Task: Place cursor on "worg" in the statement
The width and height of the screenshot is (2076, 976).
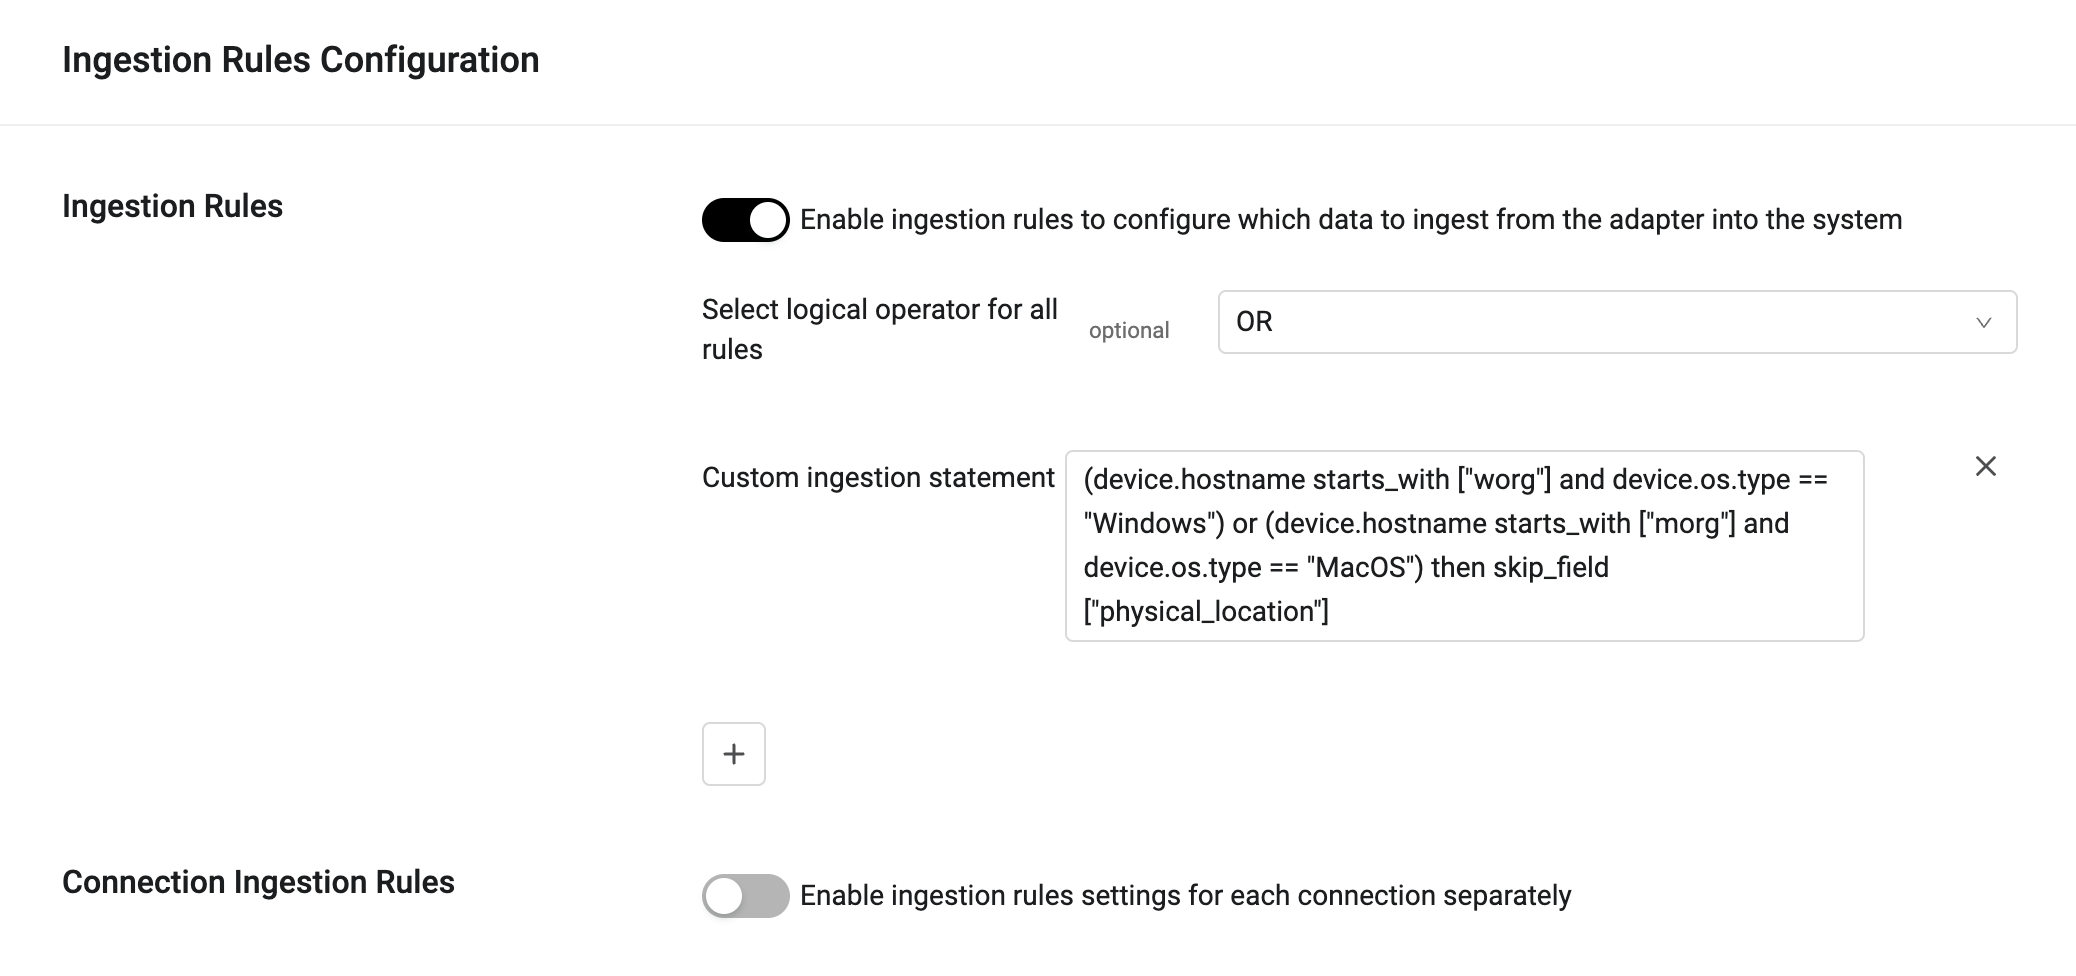Action: [1504, 480]
